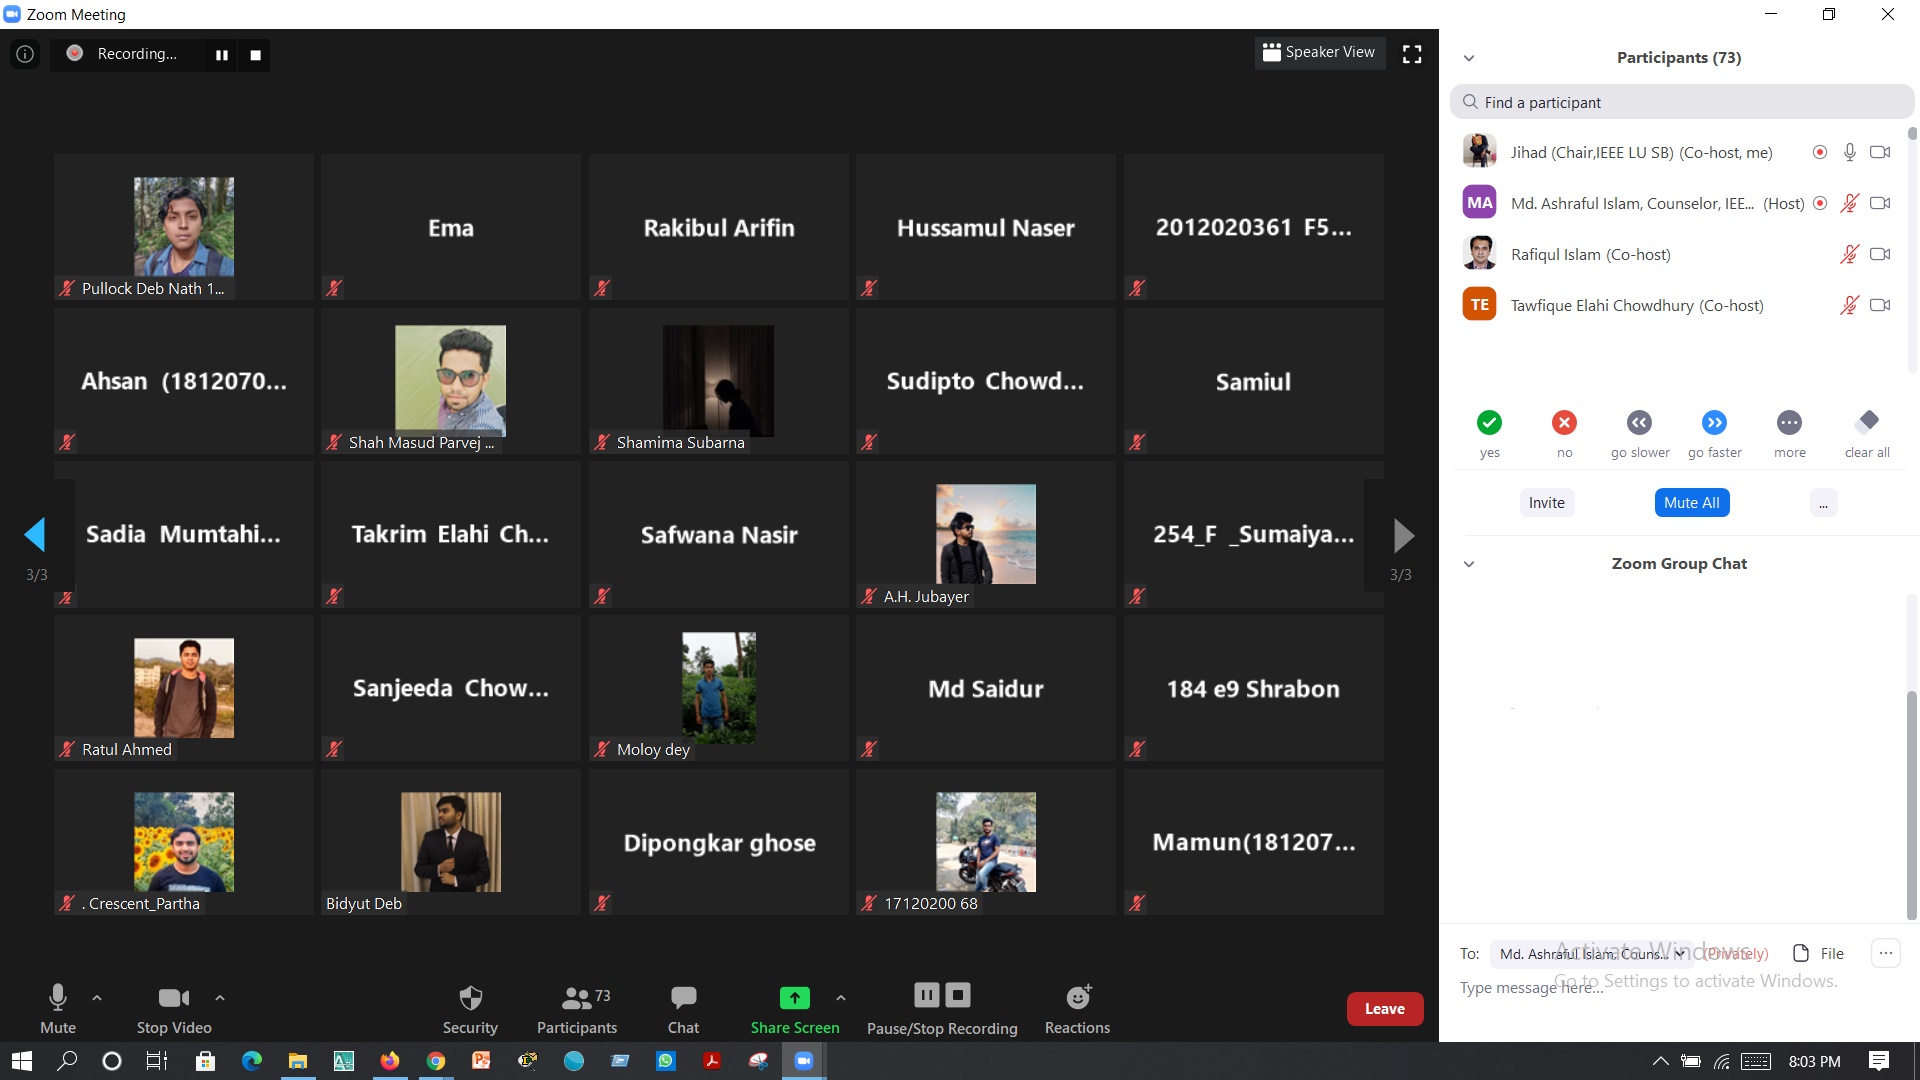Click the red Leave button
Viewport: 1920px width, 1080px height.
click(x=1384, y=1009)
